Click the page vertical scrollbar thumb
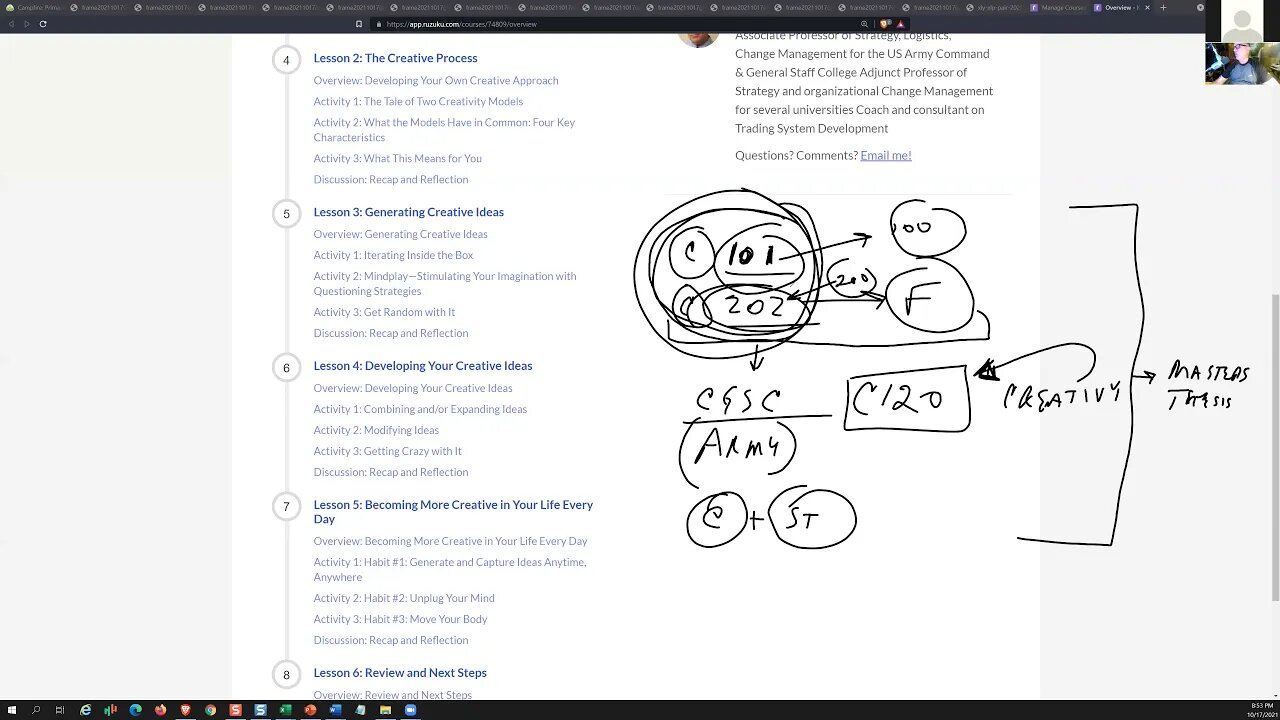This screenshot has height=720, width=1280. tap(1275, 447)
